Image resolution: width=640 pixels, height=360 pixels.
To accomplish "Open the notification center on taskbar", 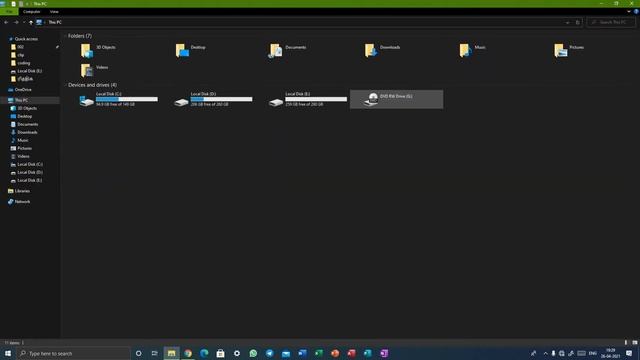I will point(629,353).
